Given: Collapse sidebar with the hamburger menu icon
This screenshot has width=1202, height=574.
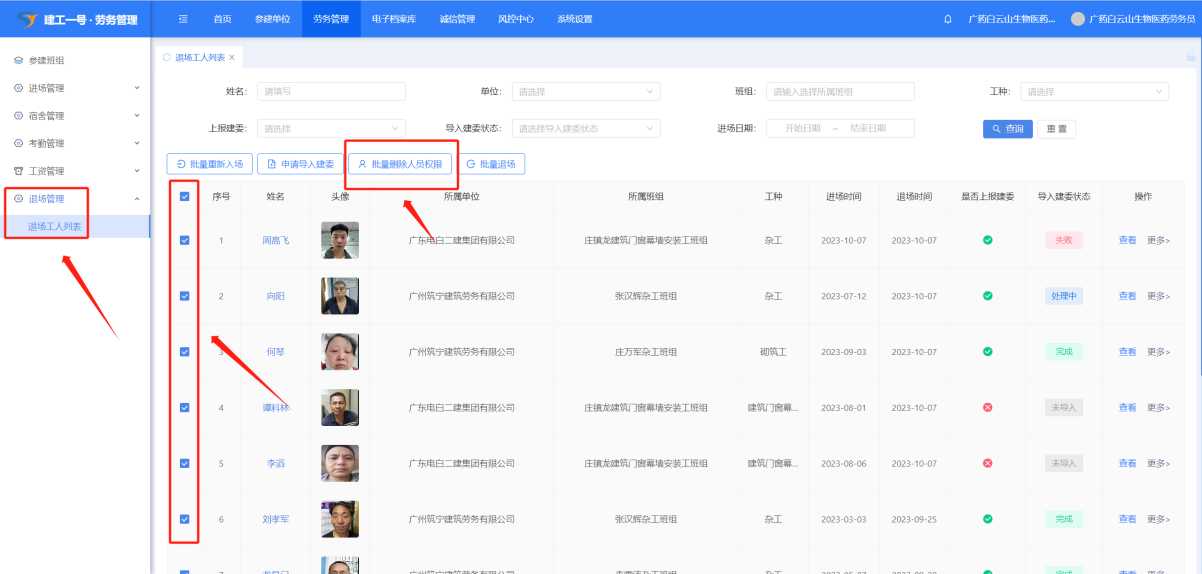Looking at the screenshot, I should tap(183, 19).
